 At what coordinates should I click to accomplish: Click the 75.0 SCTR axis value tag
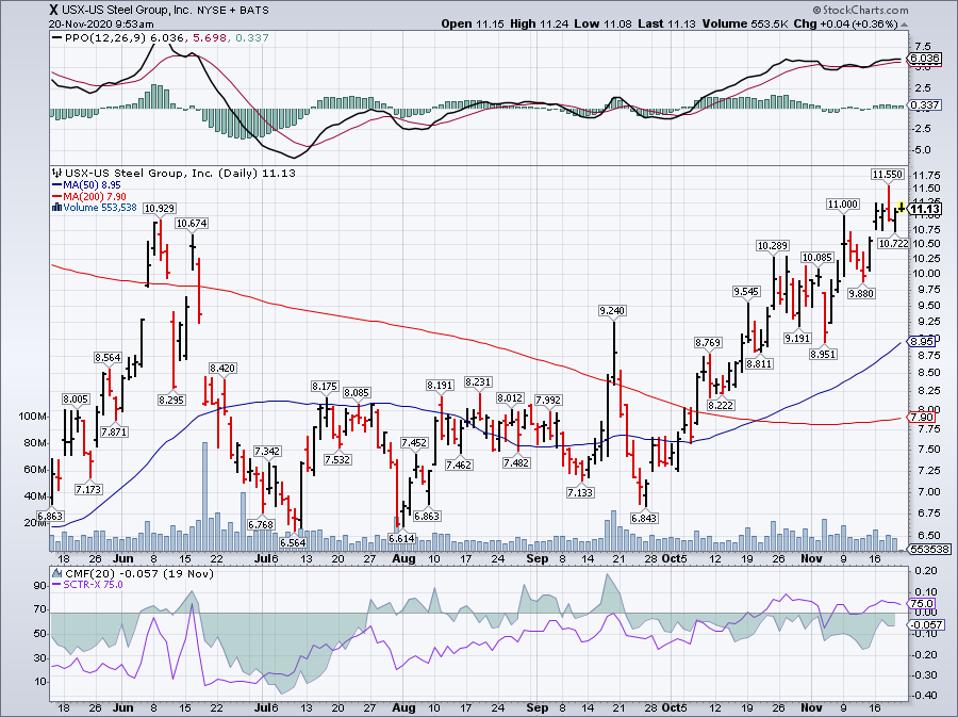click(923, 603)
